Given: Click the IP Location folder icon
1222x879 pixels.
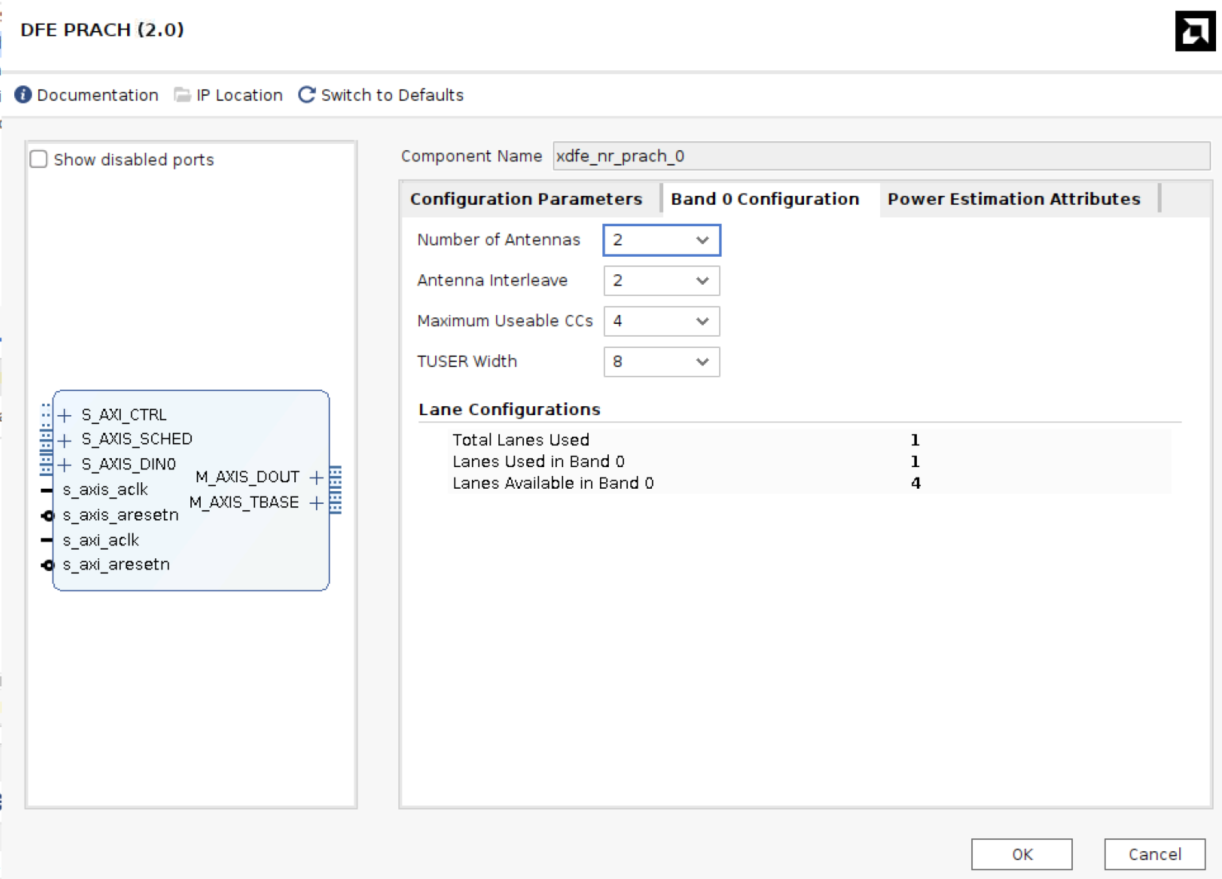Looking at the screenshot, I should (x=182, y=95).
